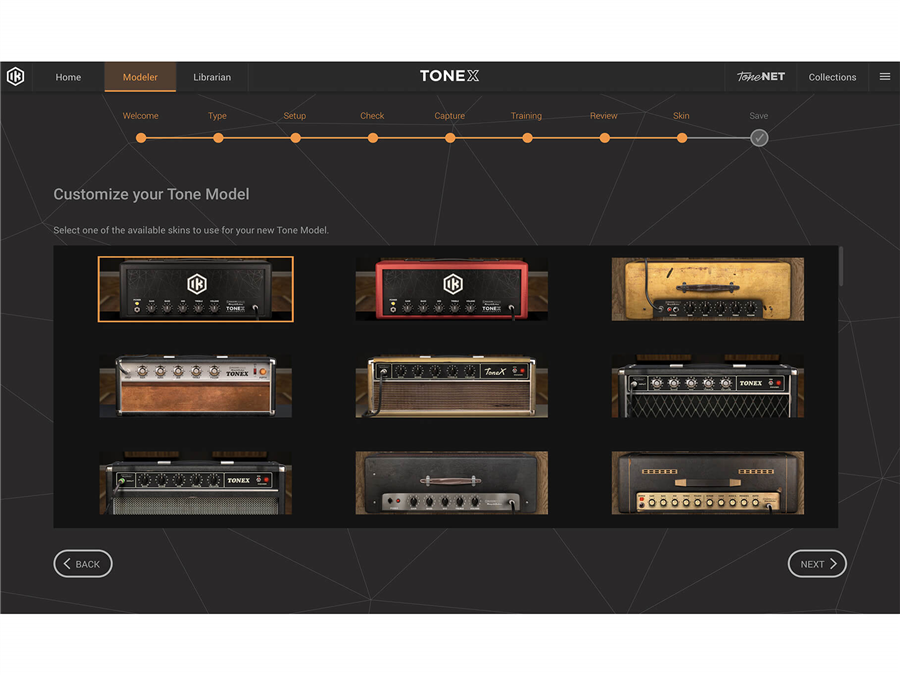The height and width of the screenshot is (675, 900).
Task: Pick the tweed amp skin with handle
Action: [708, 289]
